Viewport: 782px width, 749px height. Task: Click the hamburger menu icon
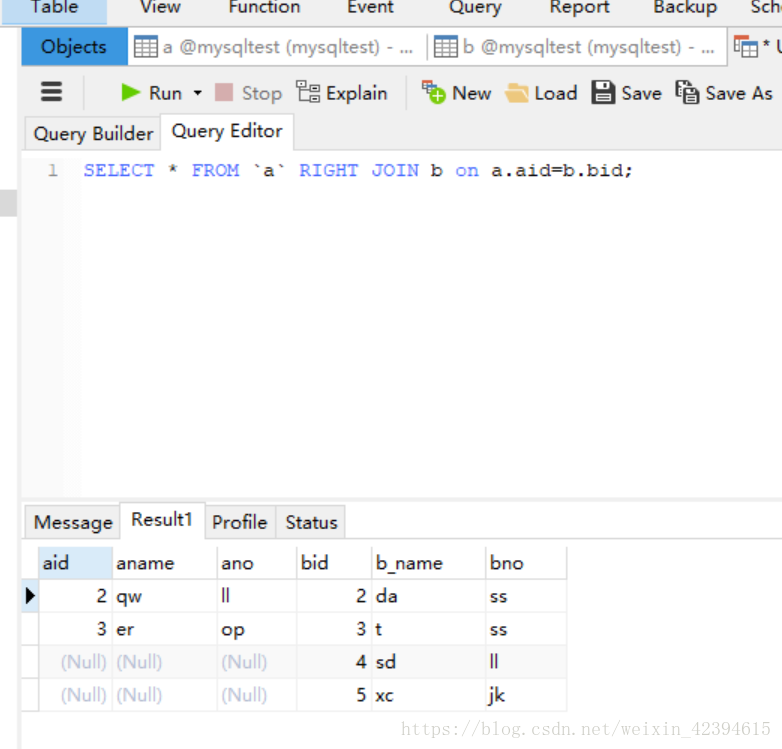tap(51, 92)
